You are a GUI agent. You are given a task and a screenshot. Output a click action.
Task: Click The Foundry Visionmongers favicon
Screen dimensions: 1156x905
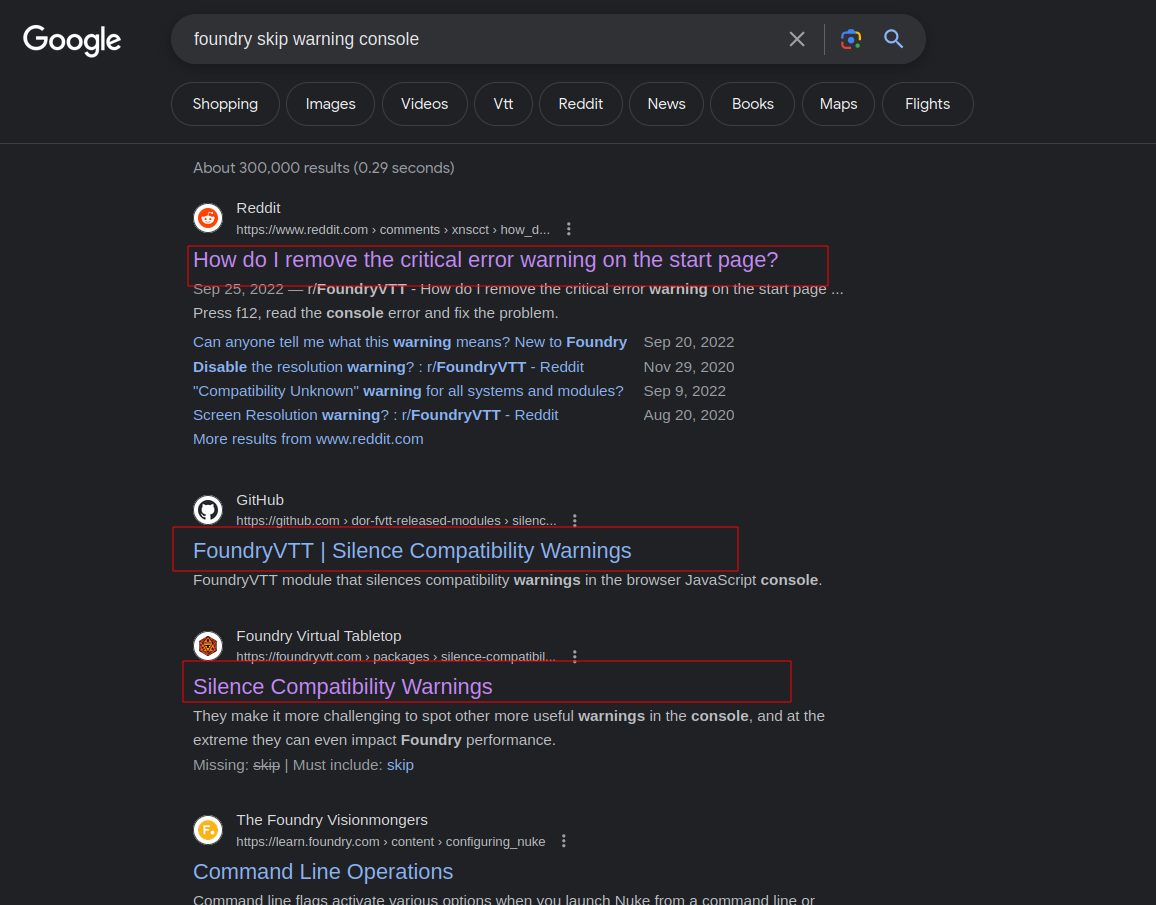[207, 830]
